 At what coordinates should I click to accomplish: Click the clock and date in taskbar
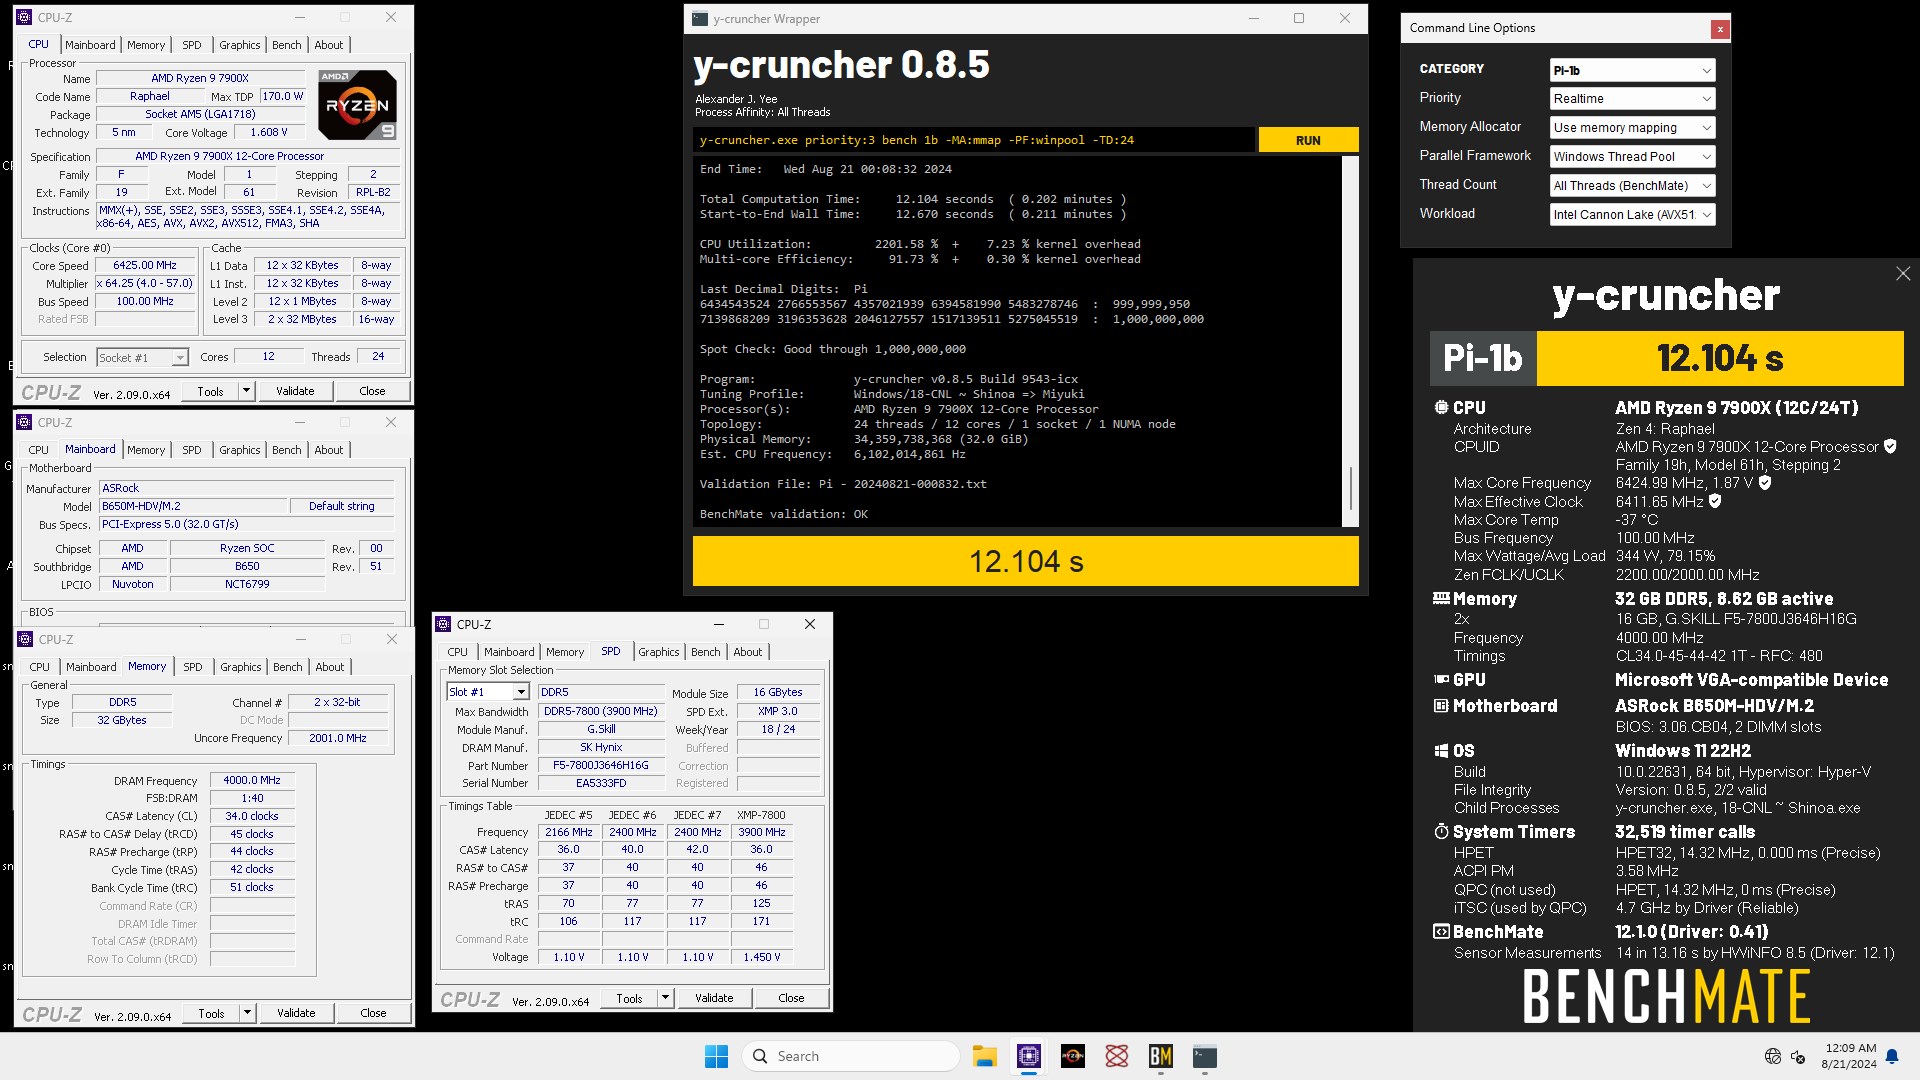pos(1848,1056)
